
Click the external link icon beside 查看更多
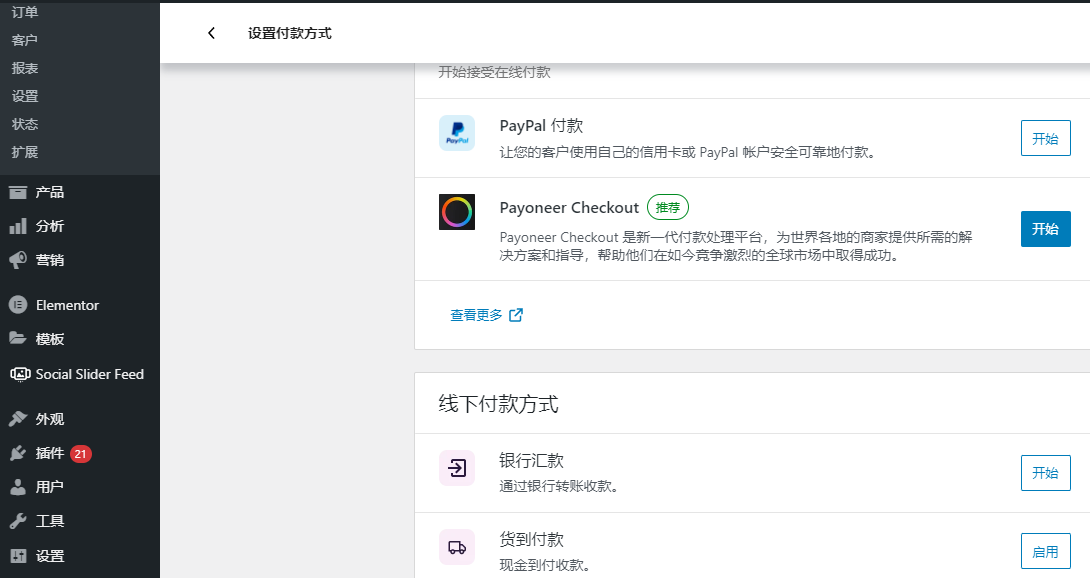[516, 315]
